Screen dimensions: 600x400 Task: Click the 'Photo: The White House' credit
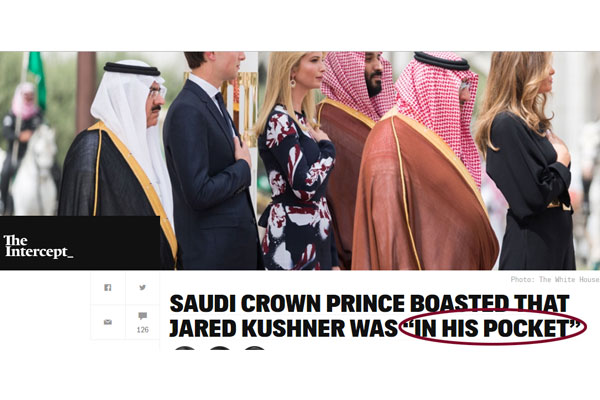tap(555, 279)
